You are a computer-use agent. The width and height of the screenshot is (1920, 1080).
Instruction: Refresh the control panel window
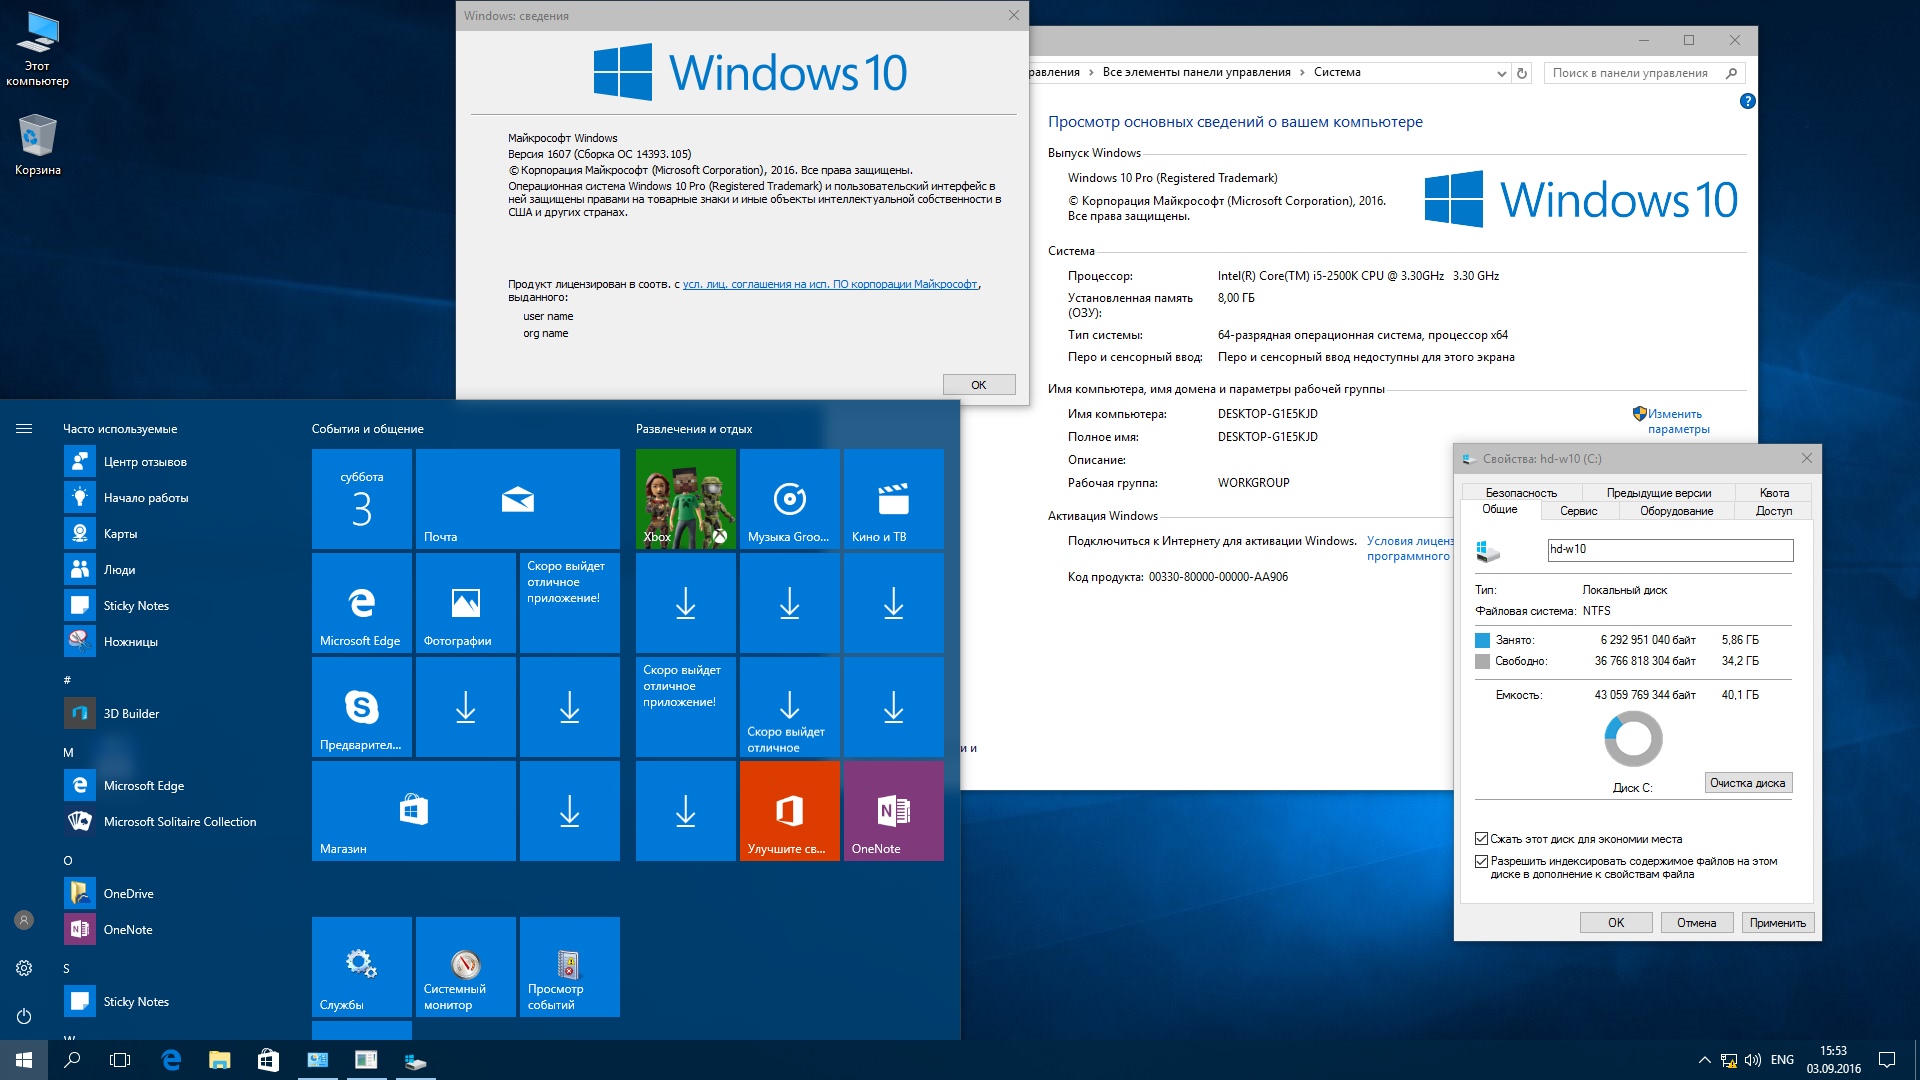pos(1522,73)
